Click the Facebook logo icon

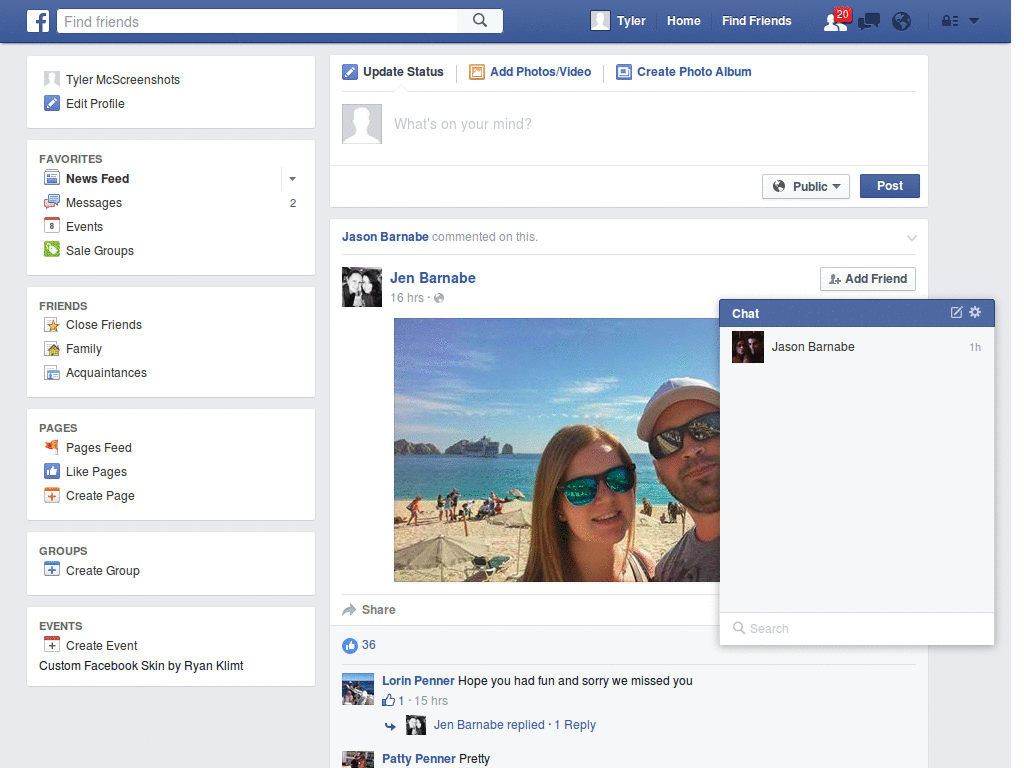[x=38, y=21]
